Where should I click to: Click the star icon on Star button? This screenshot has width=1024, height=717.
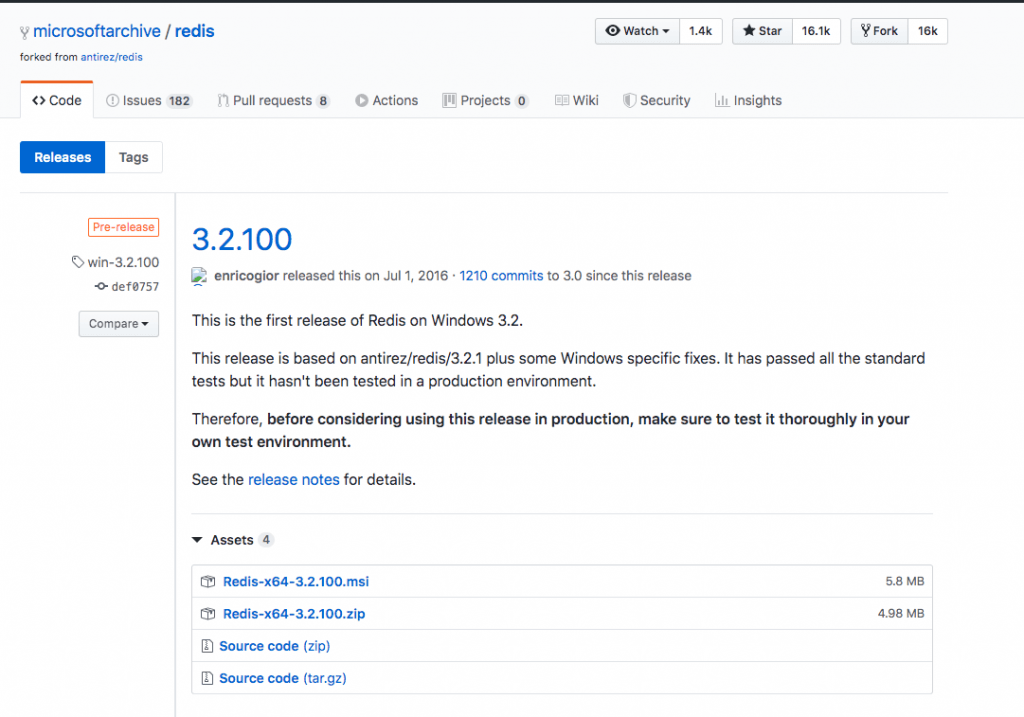(749, 31)
